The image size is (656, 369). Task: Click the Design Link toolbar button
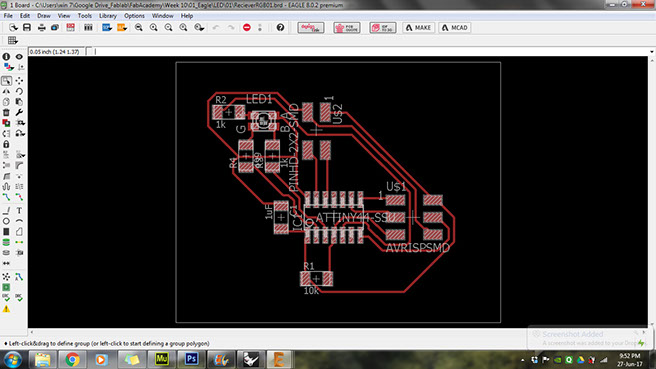[x=311, y=28]
